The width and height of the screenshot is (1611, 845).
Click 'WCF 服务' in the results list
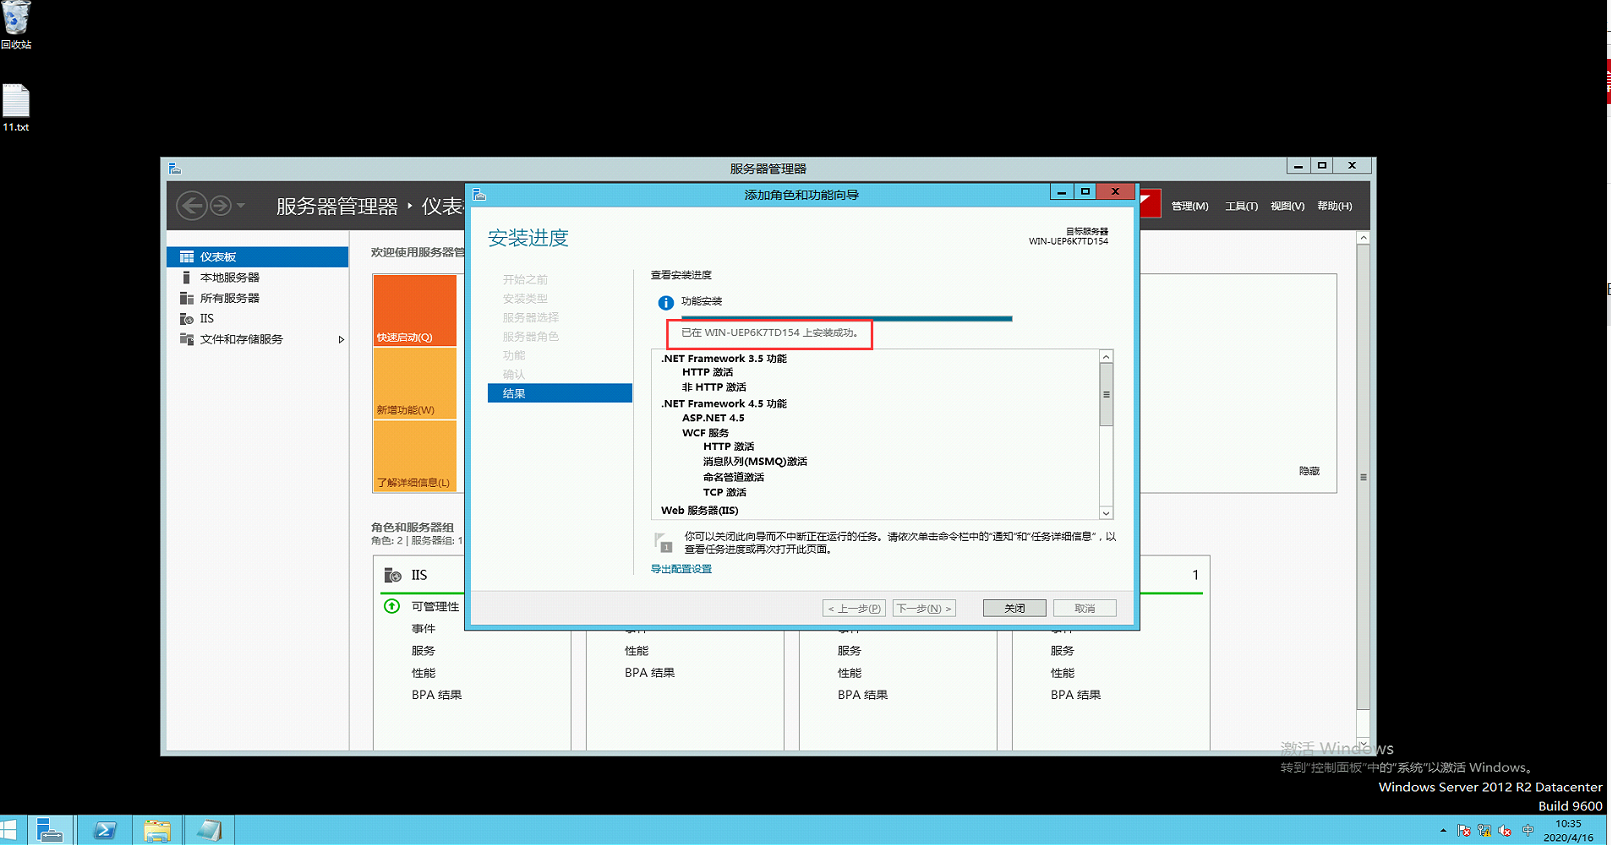point(705,433)
